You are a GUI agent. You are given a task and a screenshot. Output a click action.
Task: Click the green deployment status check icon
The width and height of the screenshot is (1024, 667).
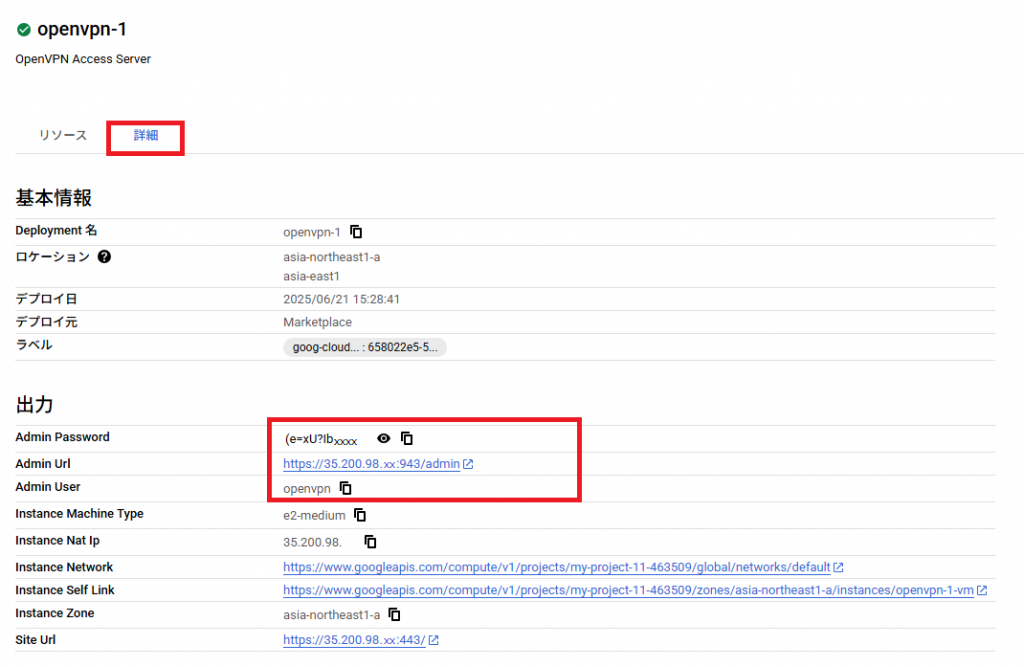(24, 29)
